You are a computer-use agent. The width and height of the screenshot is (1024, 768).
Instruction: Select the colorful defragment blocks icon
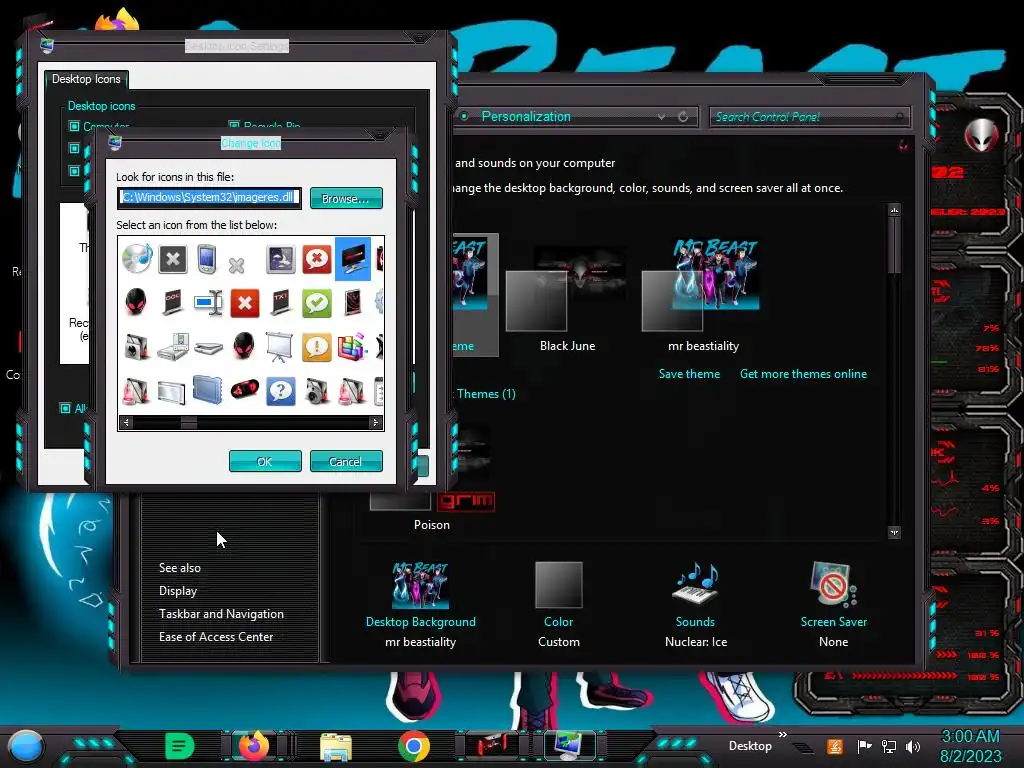pos(352,347)
